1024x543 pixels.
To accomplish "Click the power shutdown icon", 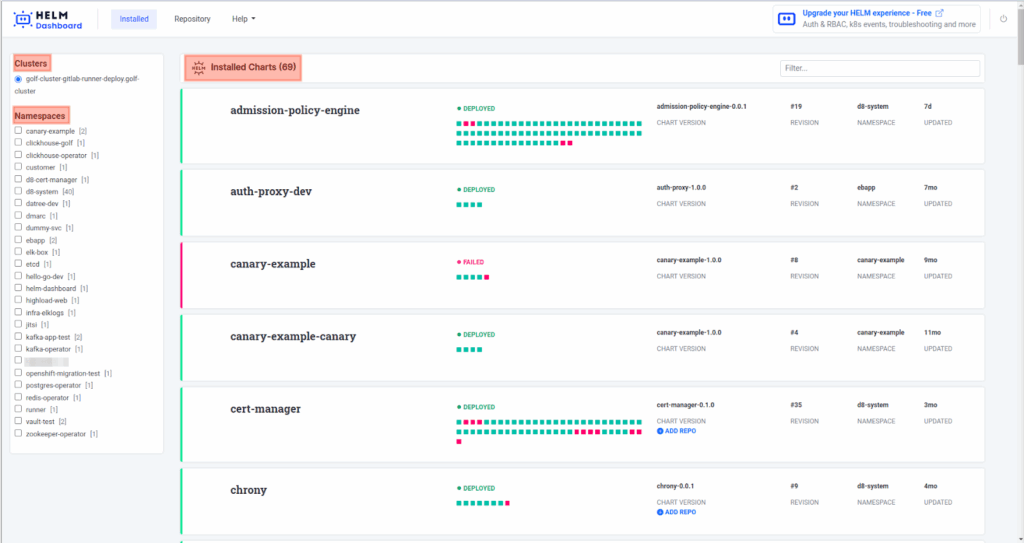I will pos(1004,19).
